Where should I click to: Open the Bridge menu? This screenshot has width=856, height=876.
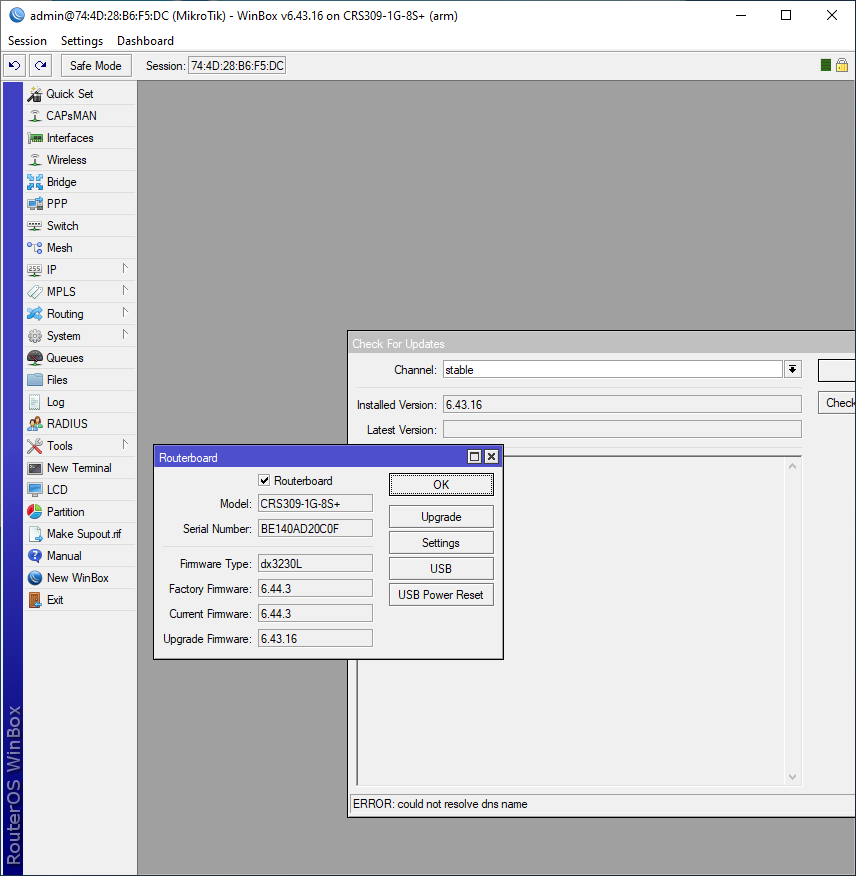pyautogui.click(x=80, y=182)
